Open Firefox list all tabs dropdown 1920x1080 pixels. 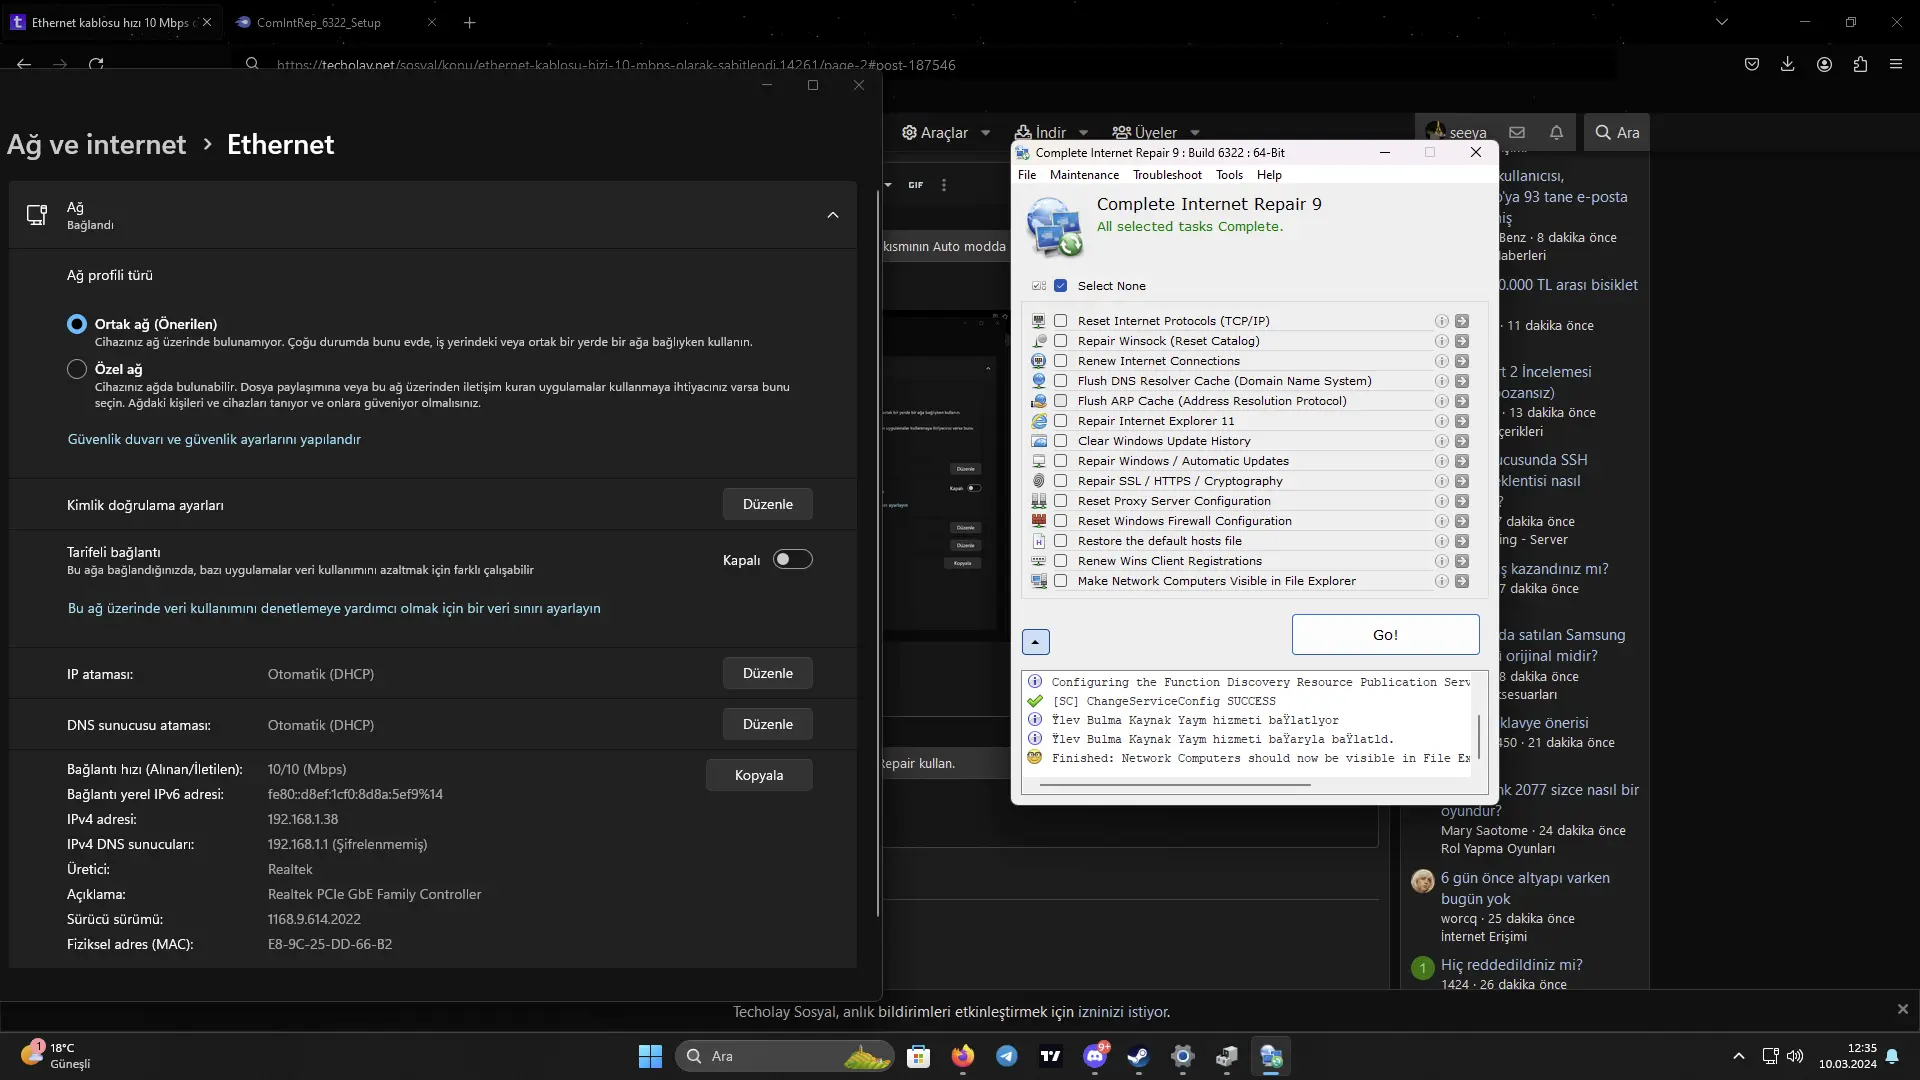click(x=1722, y=22)
